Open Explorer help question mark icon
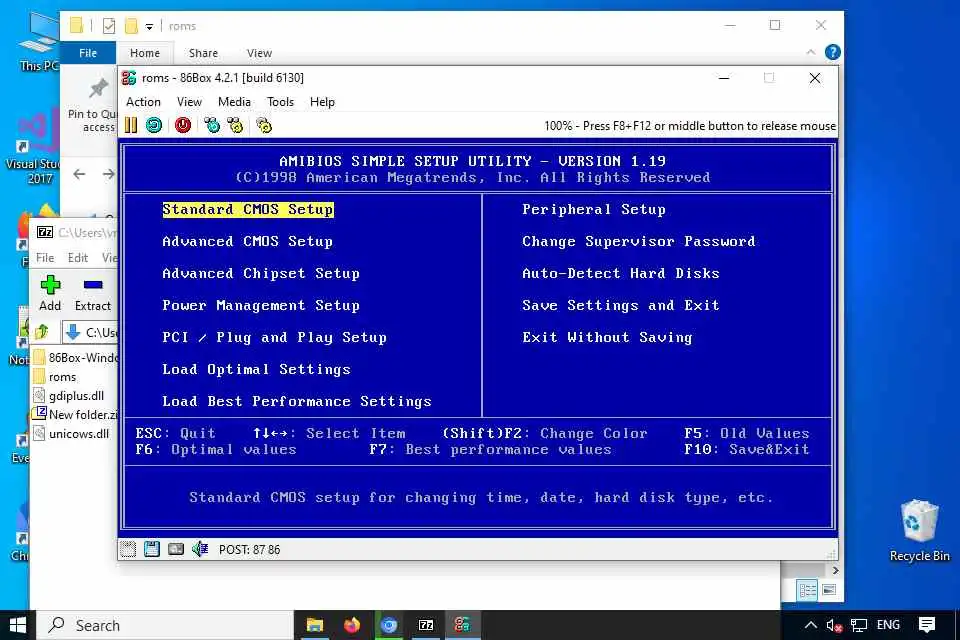This screenshot has width=960, height=640. pos(833,52)
